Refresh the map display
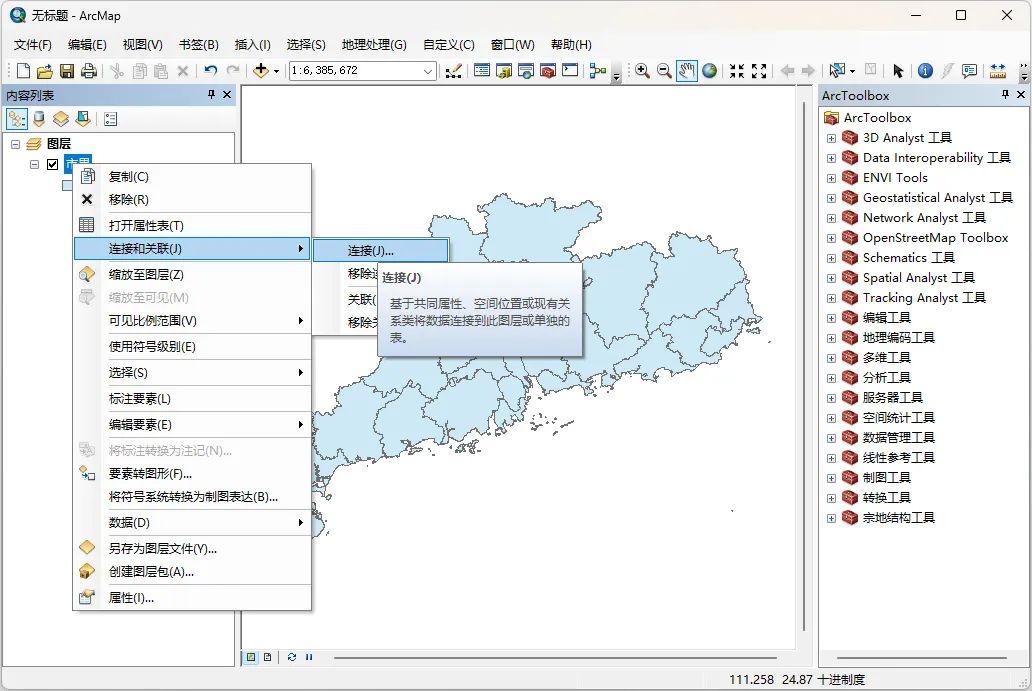Viewport: 1032px width, 691px height. [292, 657]
